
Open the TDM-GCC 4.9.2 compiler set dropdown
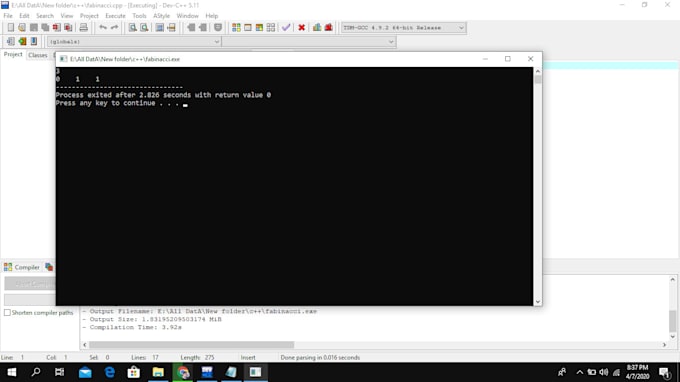click(403, 28)
